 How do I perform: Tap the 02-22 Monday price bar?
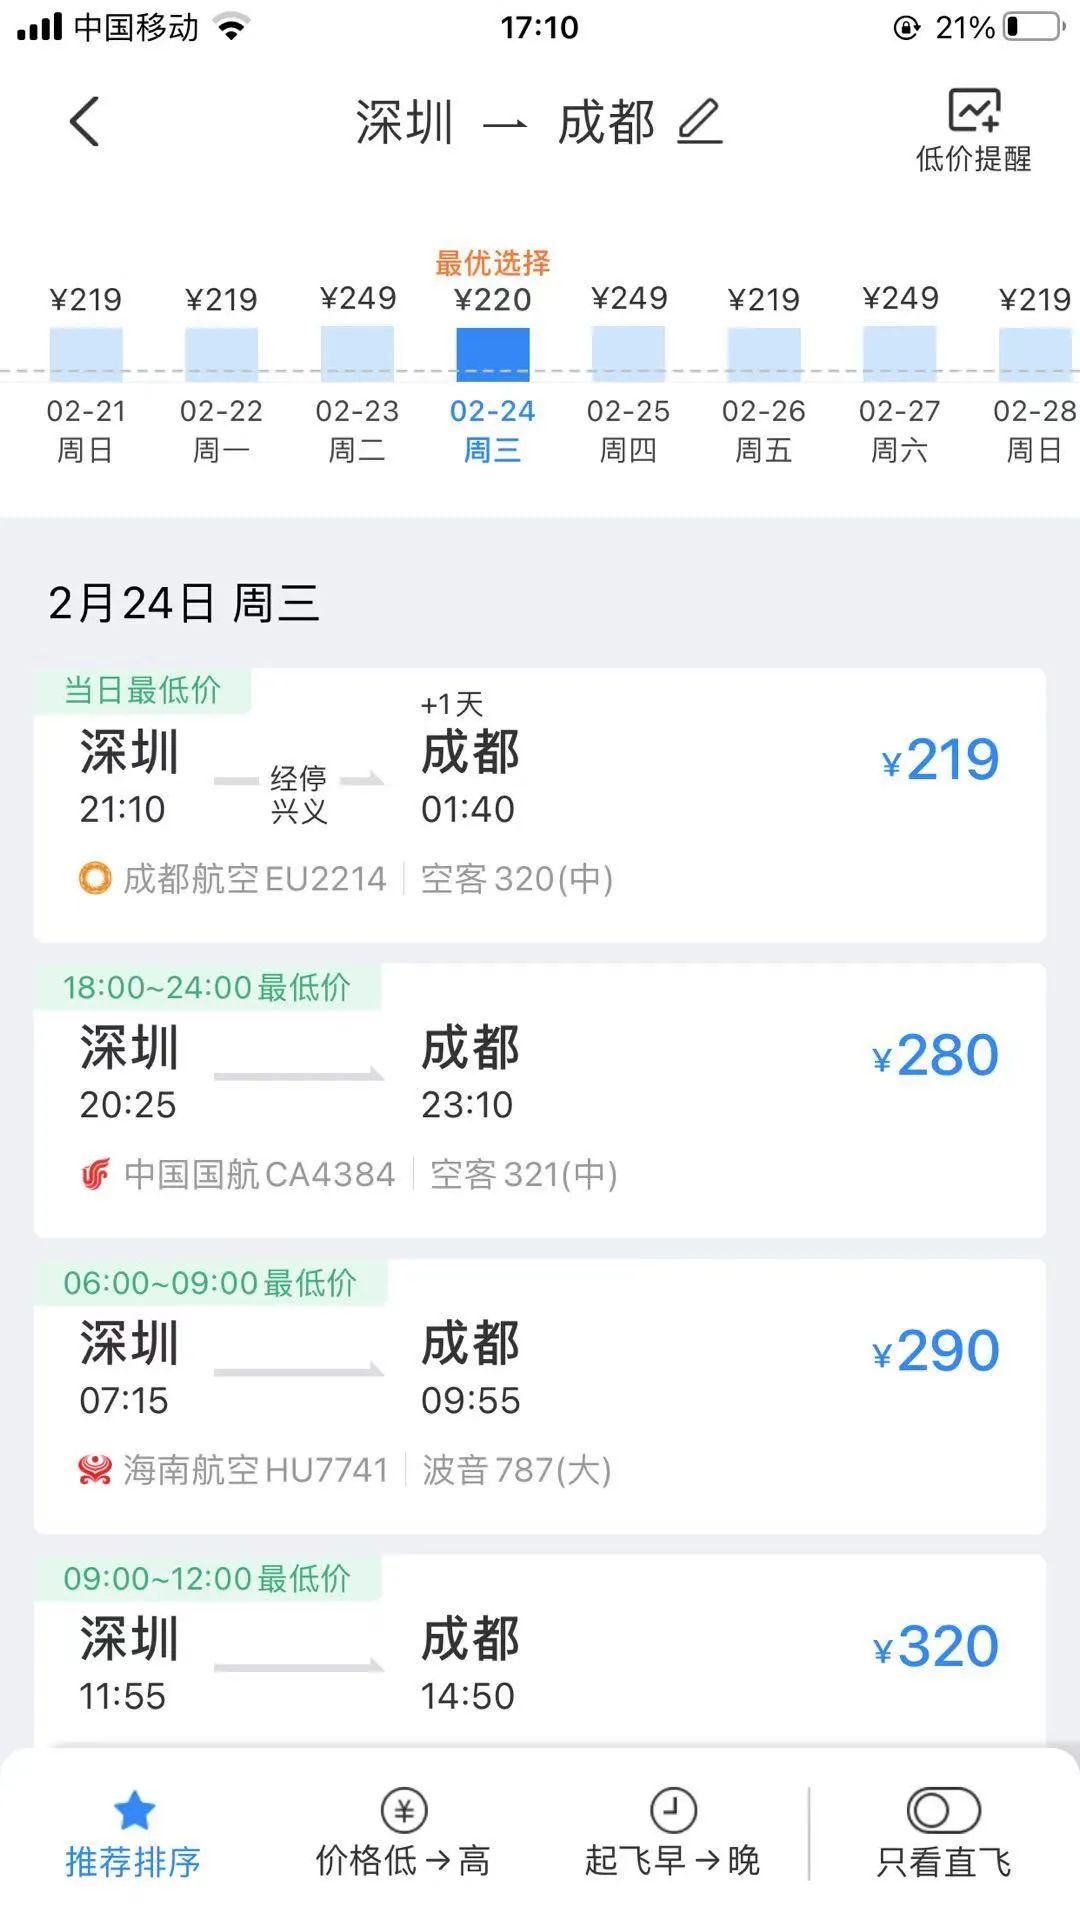[221, 354]
